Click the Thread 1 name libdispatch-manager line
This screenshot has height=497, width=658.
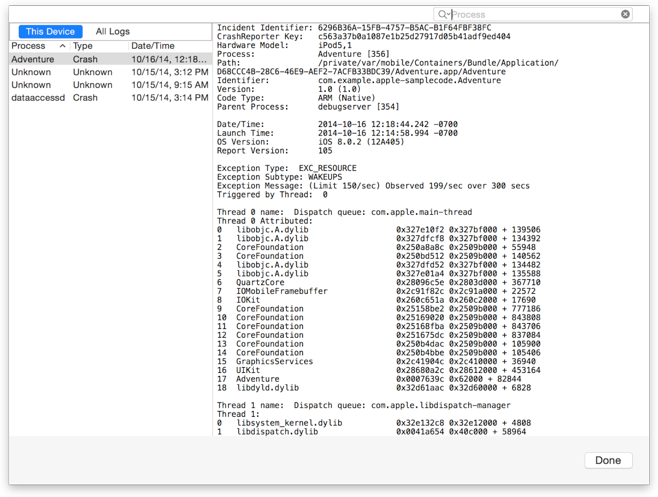click(x=364, y=405)
